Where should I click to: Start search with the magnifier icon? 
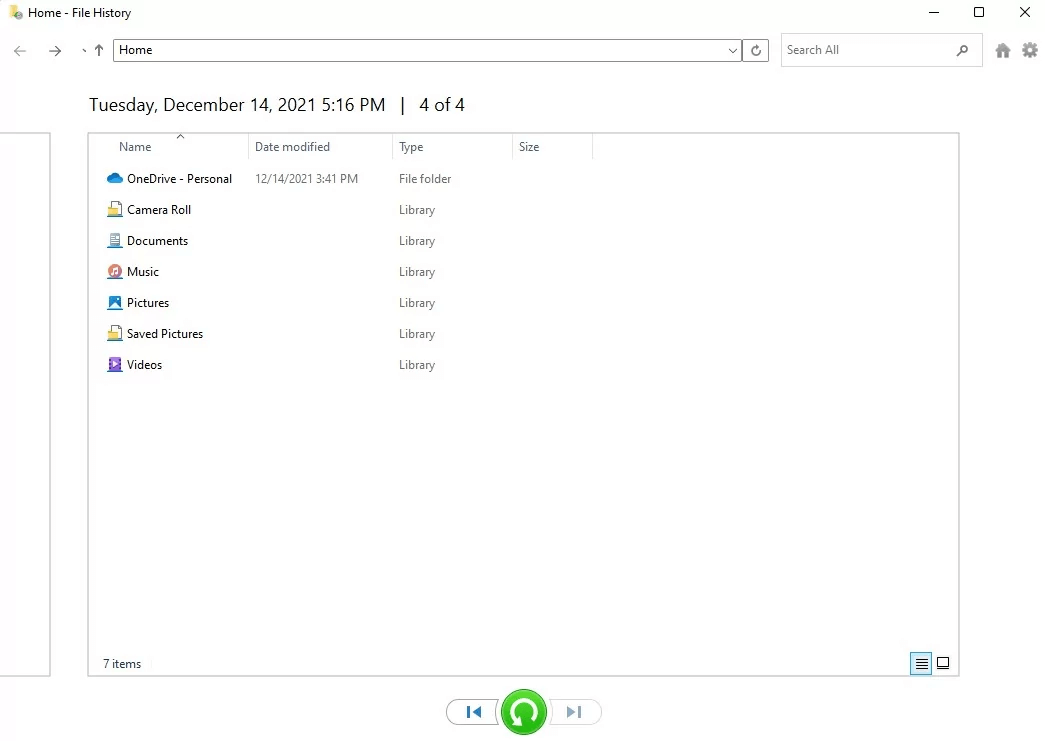point(961,49)
